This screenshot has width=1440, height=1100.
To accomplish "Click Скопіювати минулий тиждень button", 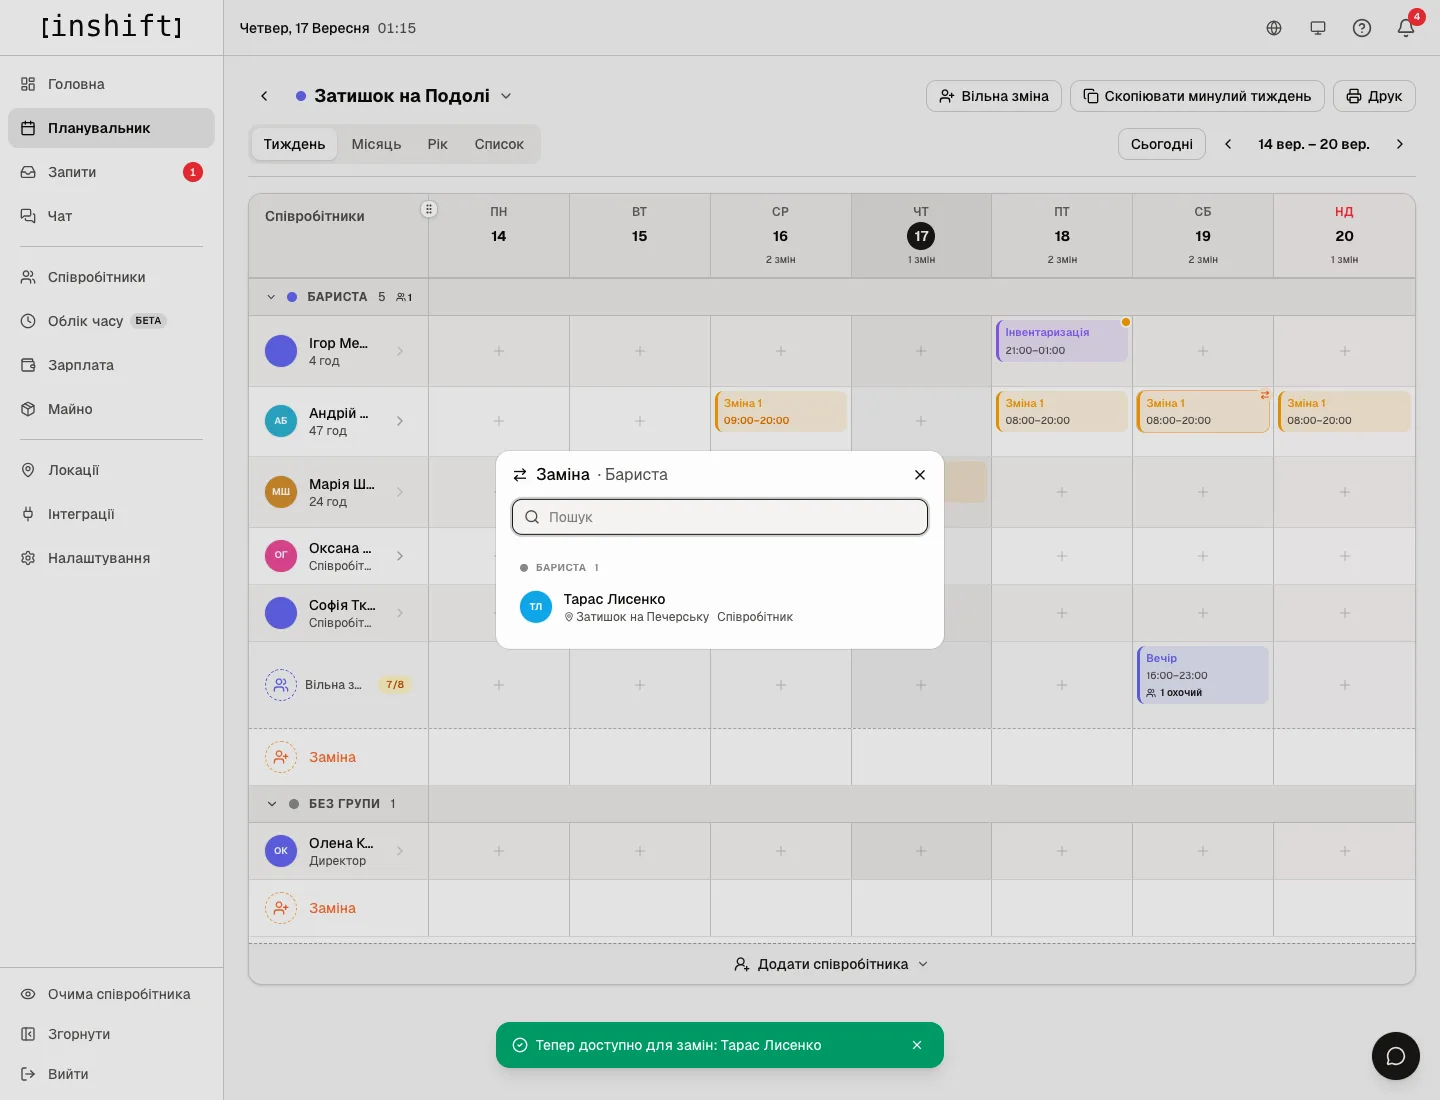I will pyautogui.click(x=1197, y=96).
